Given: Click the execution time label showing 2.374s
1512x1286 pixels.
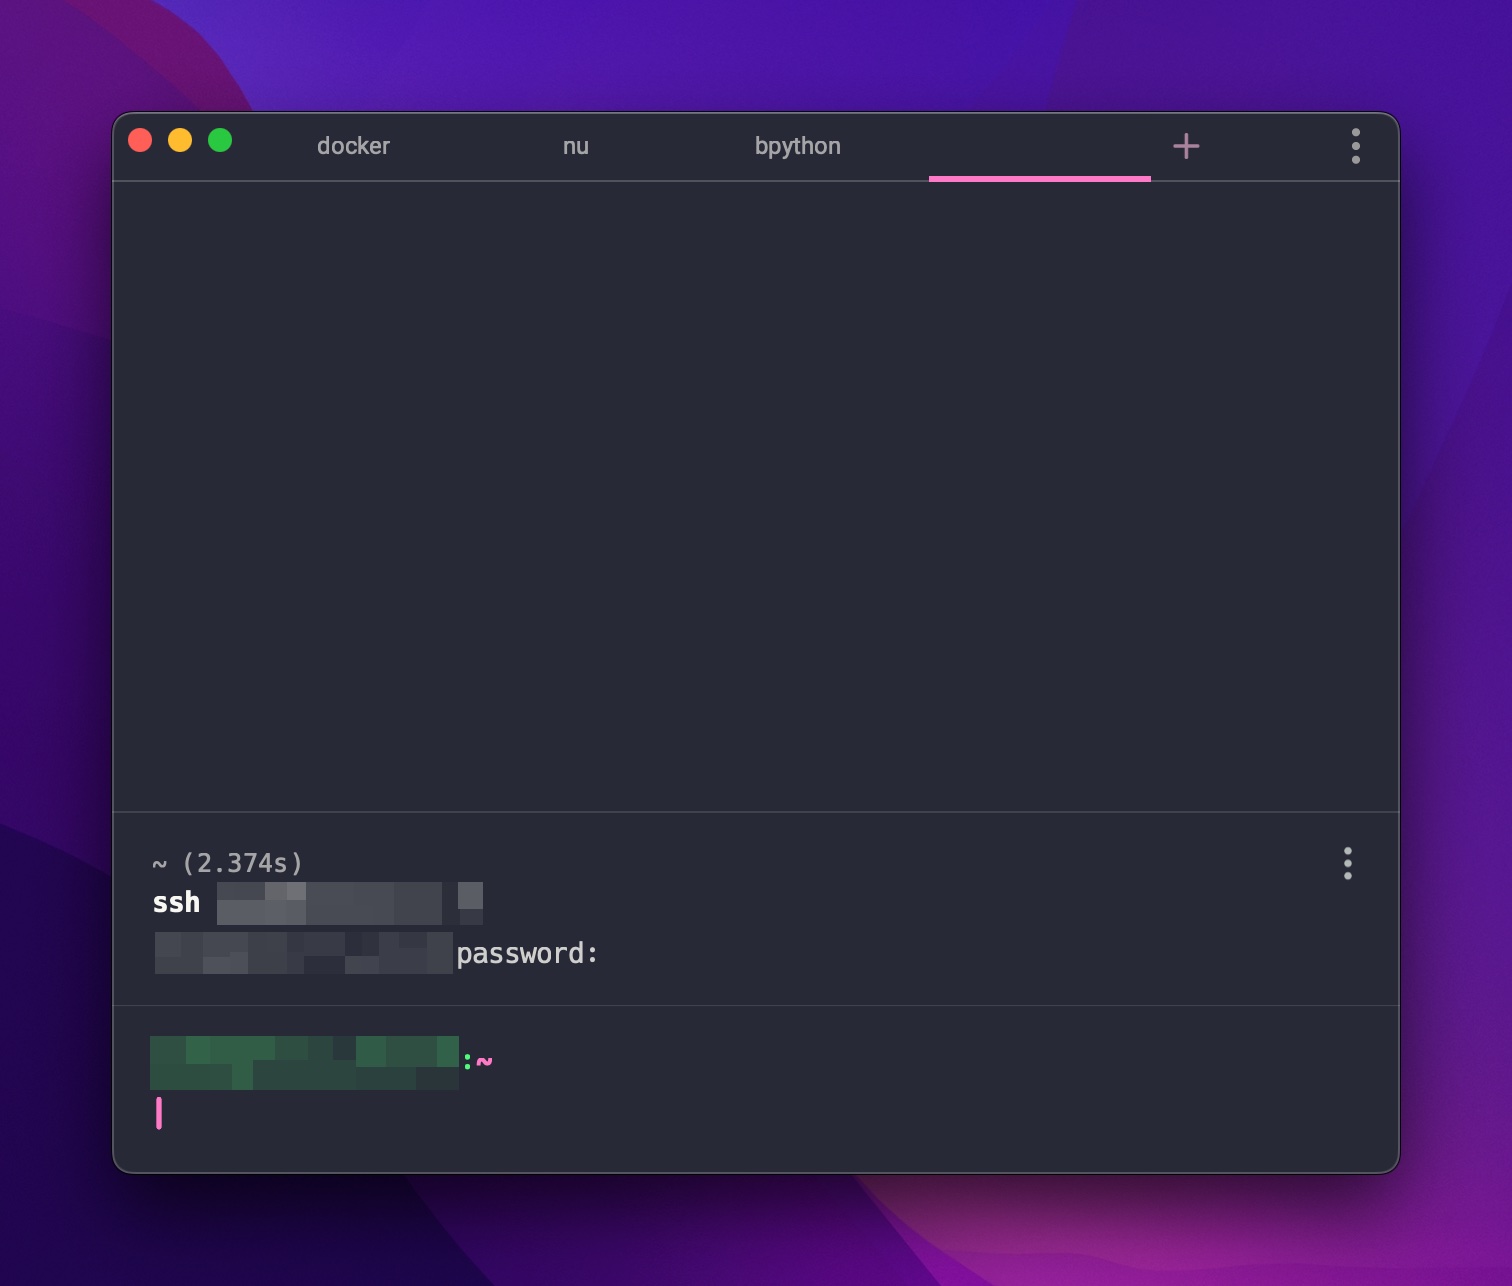Looking at the screenshot, I should (x=245, y=862).
